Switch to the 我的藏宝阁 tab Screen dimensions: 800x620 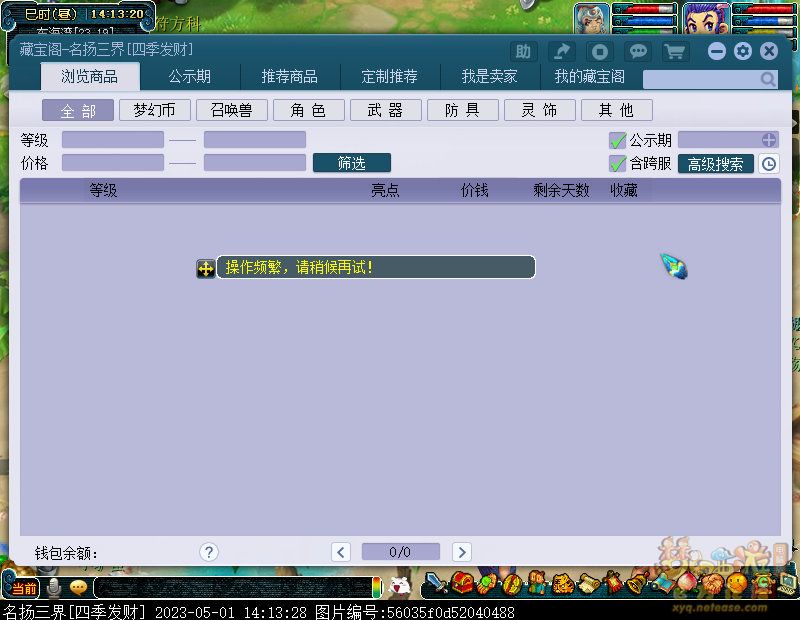click(590, 77)
